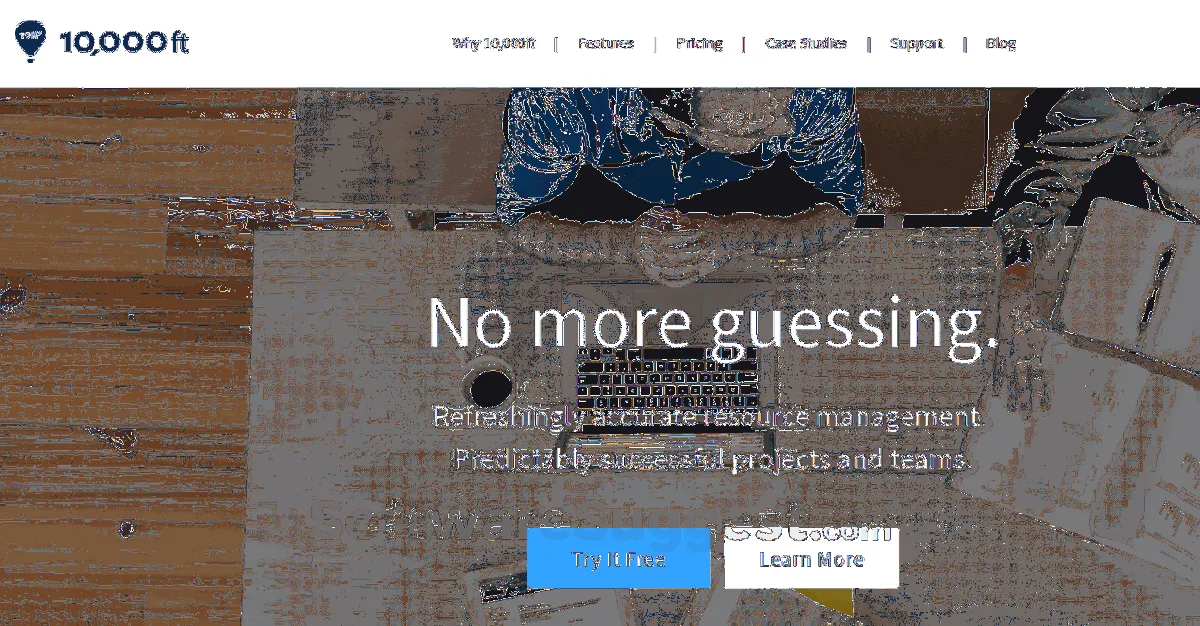Click the white Learn More button
Viewport: 1200px width, 626px height.
click(812, 559)
